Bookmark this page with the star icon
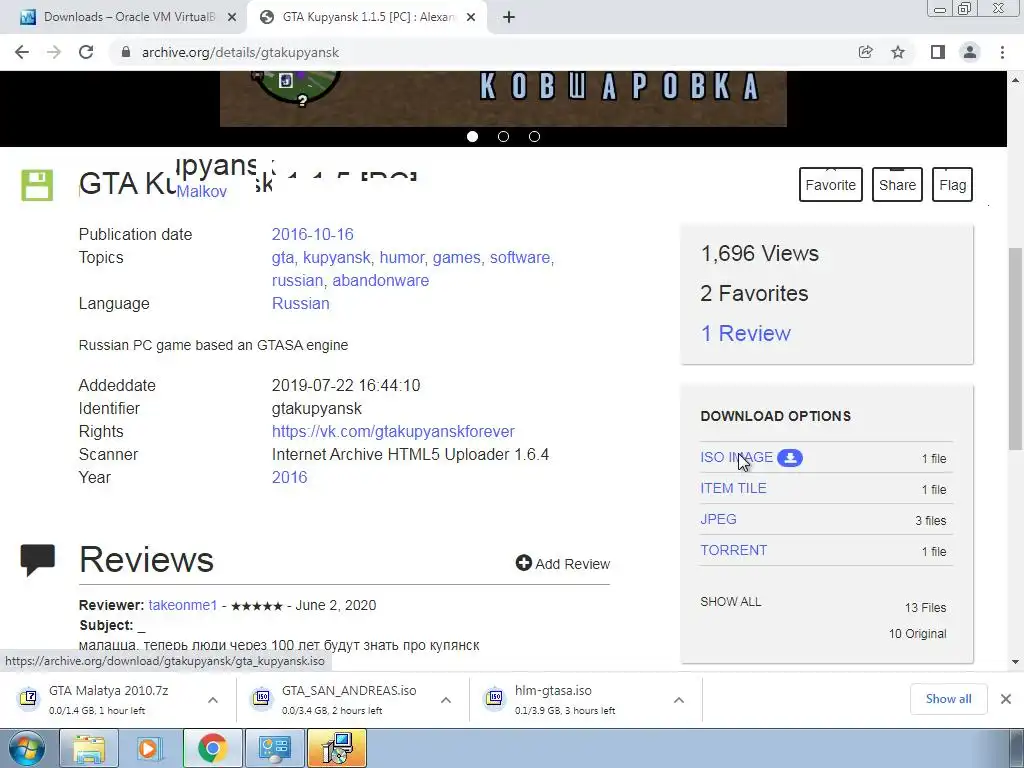Viewport: 1024px width, 768px height. (898, 52)
